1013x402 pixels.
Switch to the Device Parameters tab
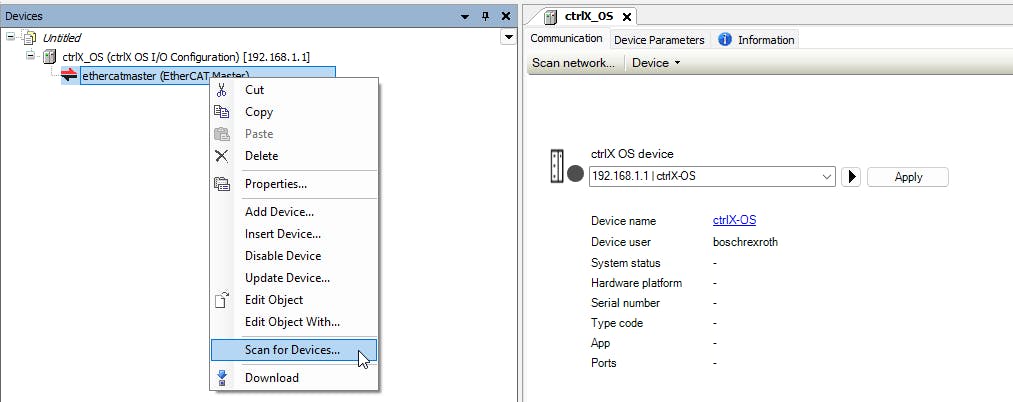pyautogui.click(x=659, y=39)
